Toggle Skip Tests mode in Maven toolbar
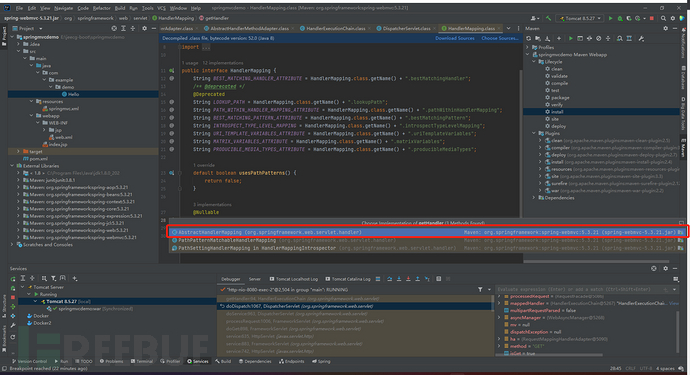Viewport: 690px width, 375px height. click(598, 39)
